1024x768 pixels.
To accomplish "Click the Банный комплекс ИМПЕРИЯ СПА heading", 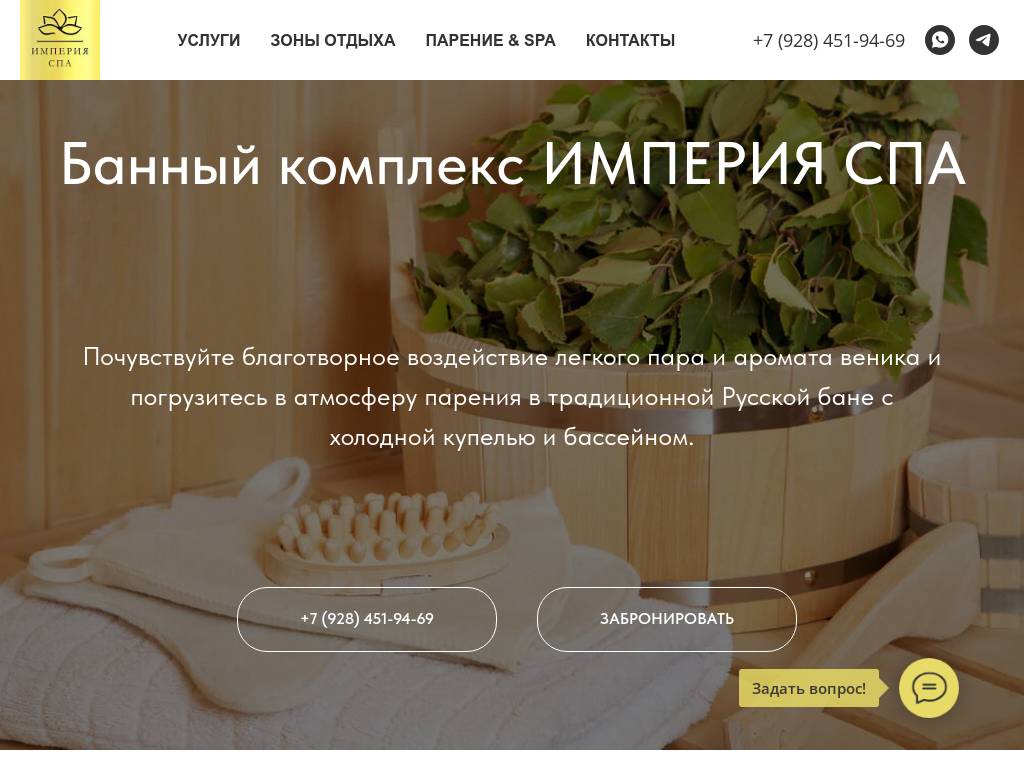I will (513, 163).
